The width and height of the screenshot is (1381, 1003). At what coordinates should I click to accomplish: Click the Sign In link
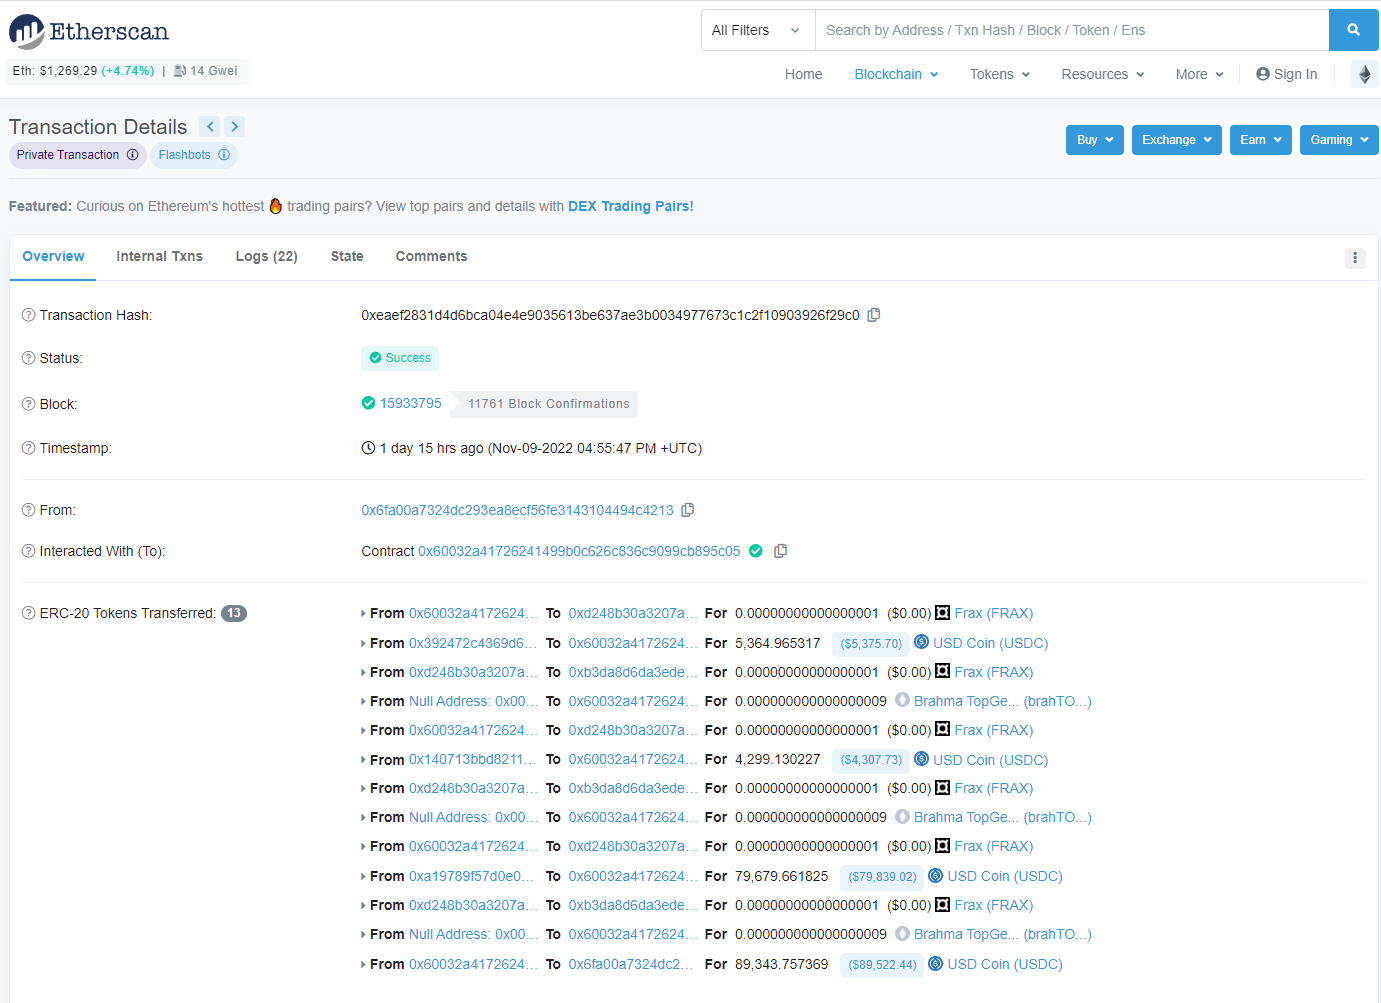[x=1287, y=74]
